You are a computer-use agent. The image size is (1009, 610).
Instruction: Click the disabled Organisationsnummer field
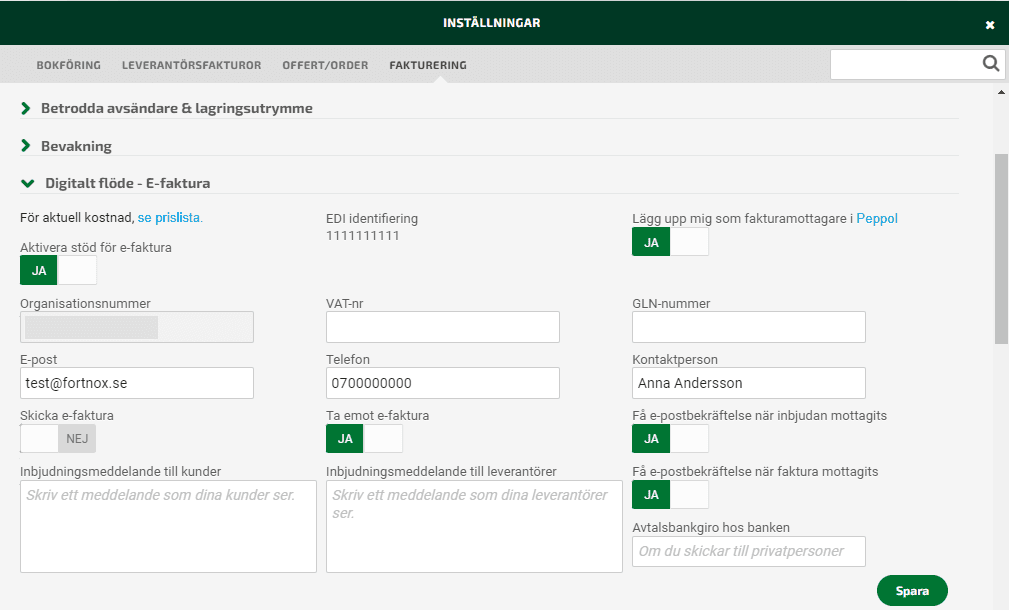(137, 327)
